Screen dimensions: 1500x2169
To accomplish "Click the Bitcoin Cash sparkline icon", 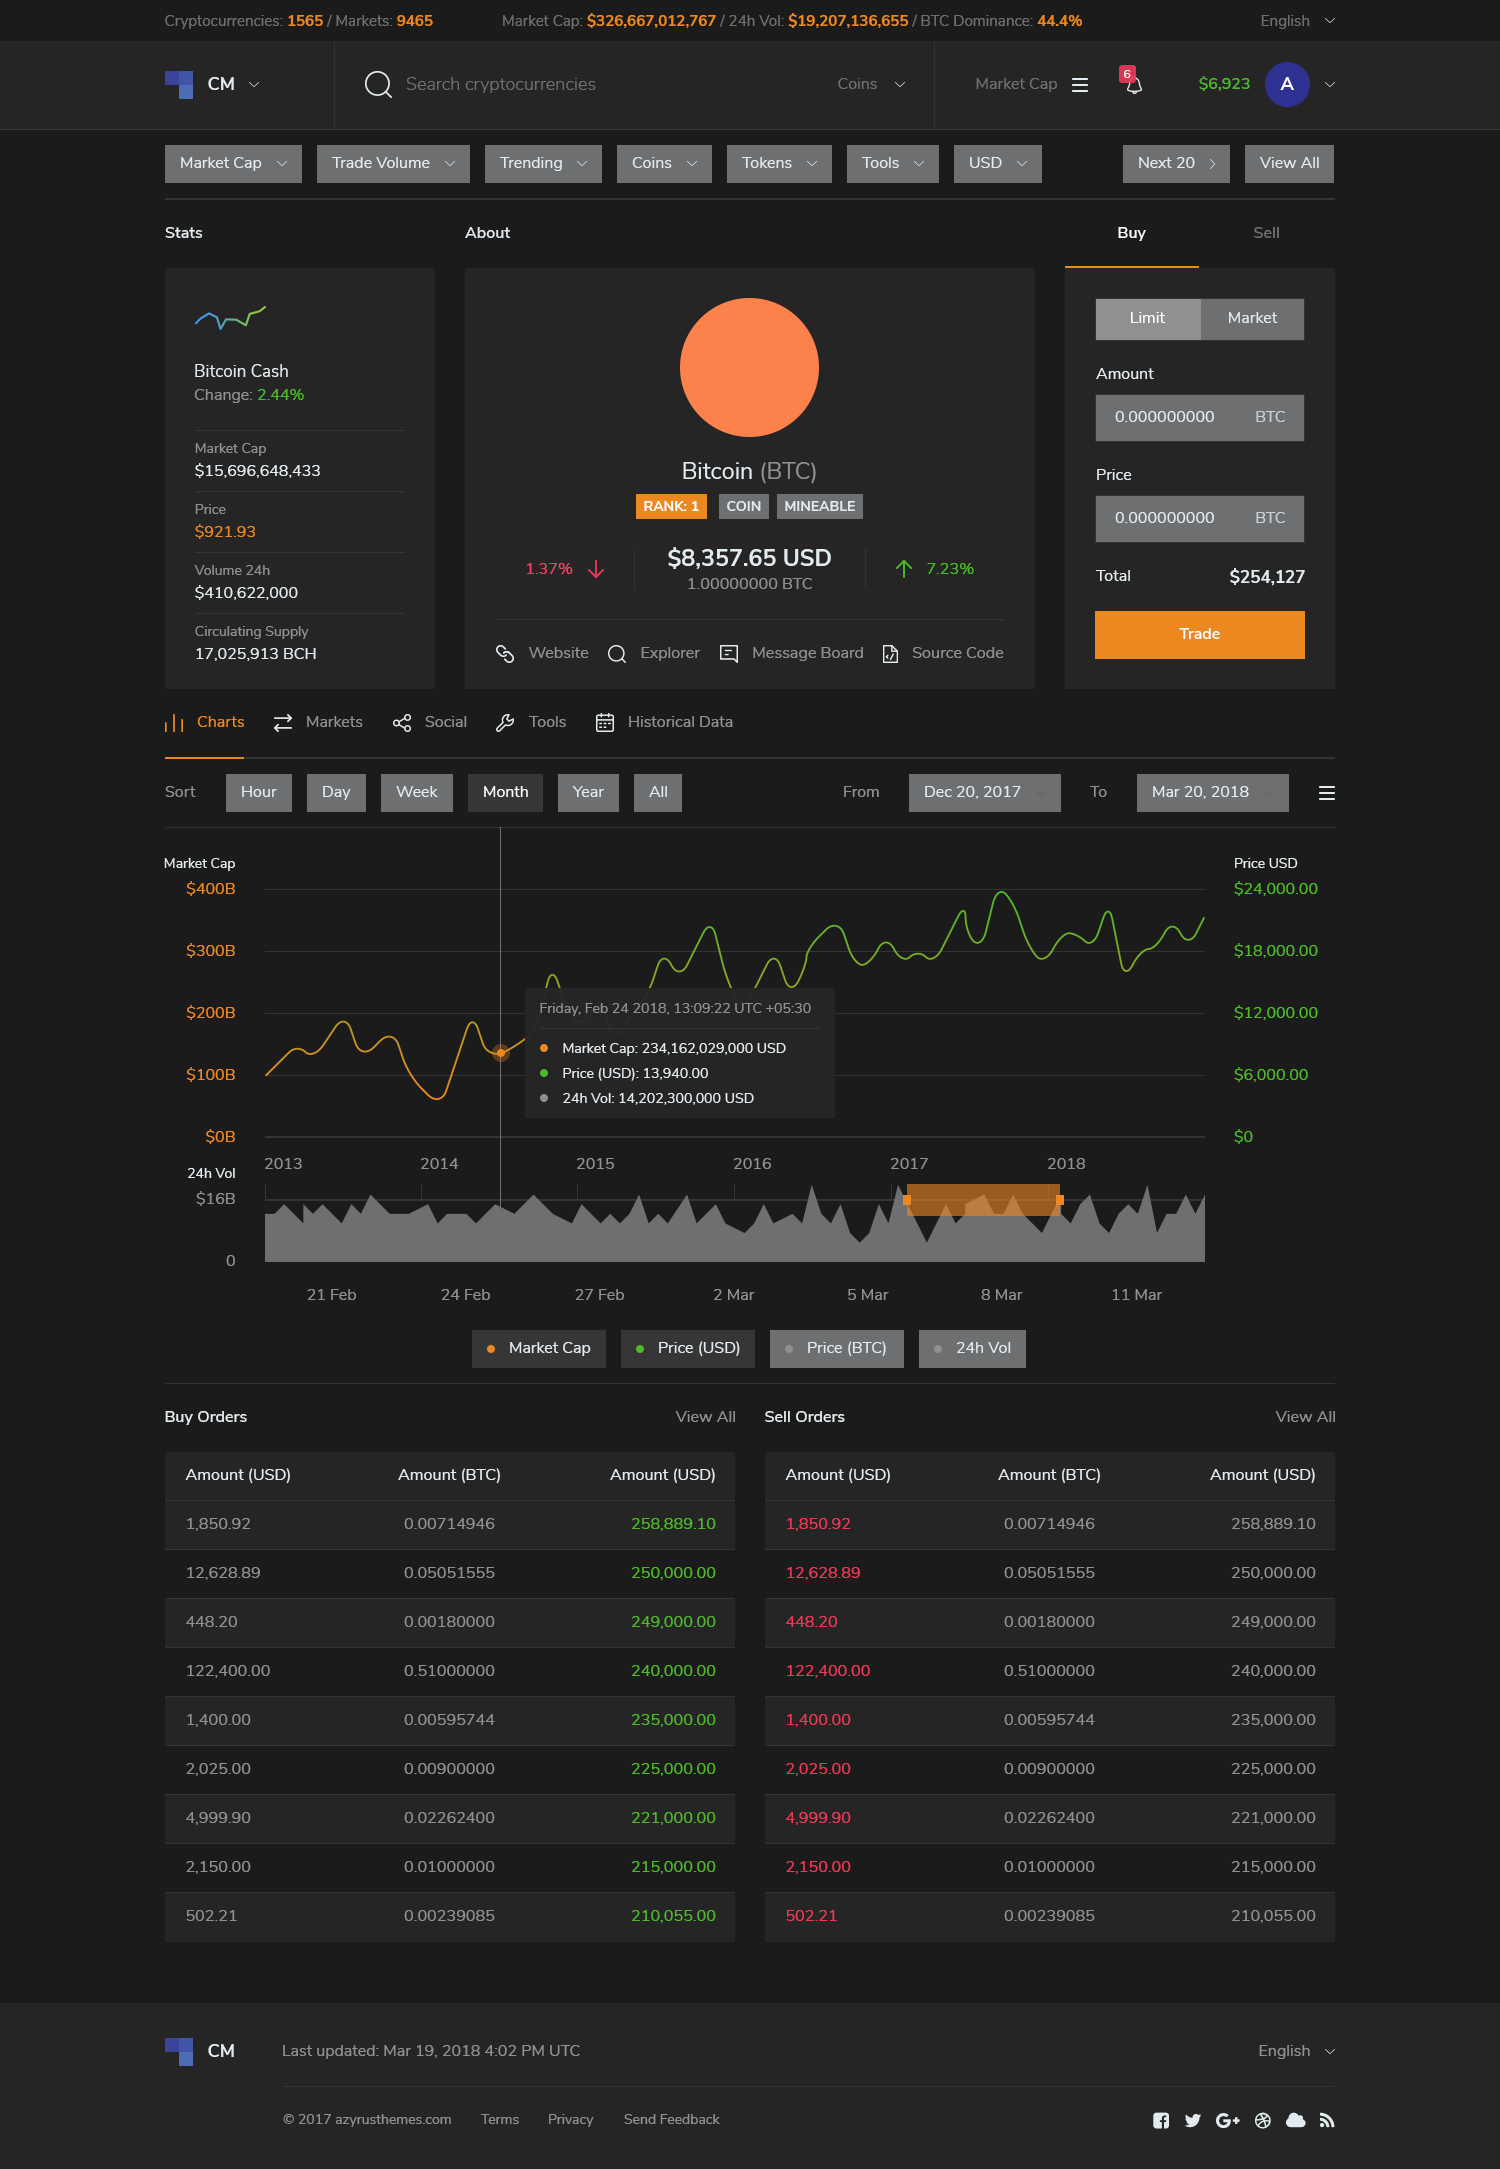I will (x=230, y=318).
